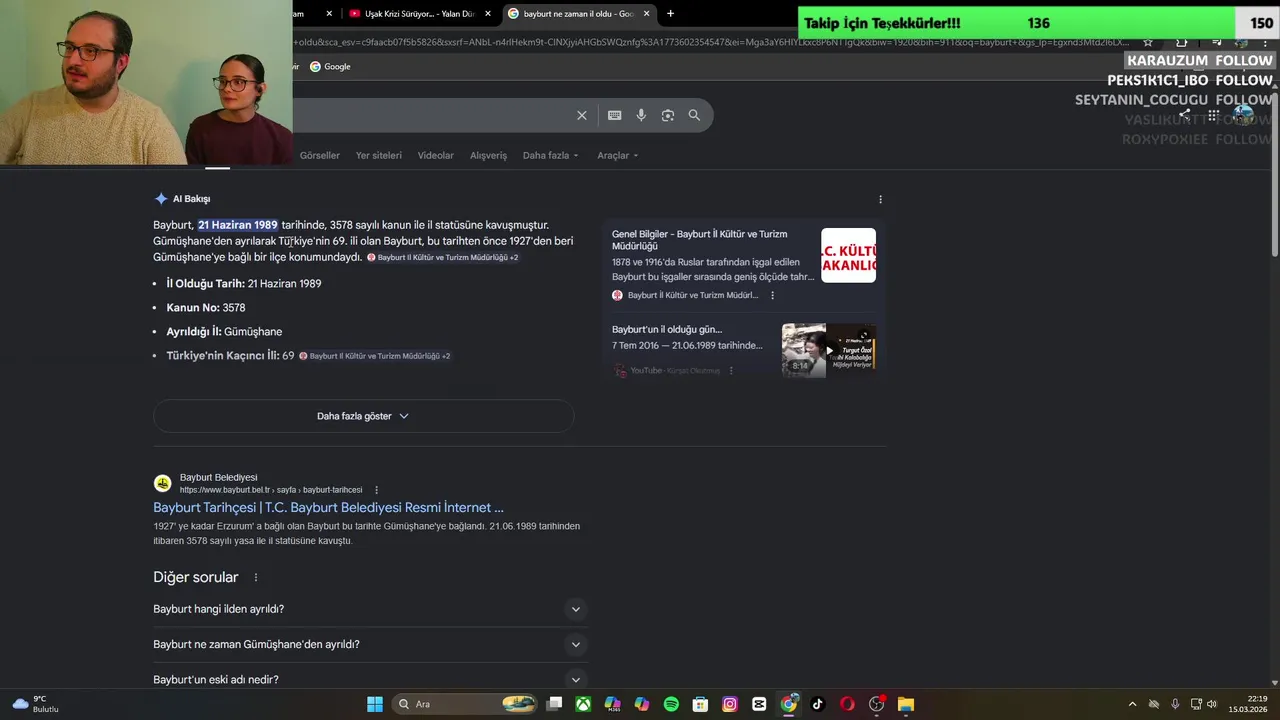
Task: Start voice search with the microphone
Action: click(x=641, y=115)
